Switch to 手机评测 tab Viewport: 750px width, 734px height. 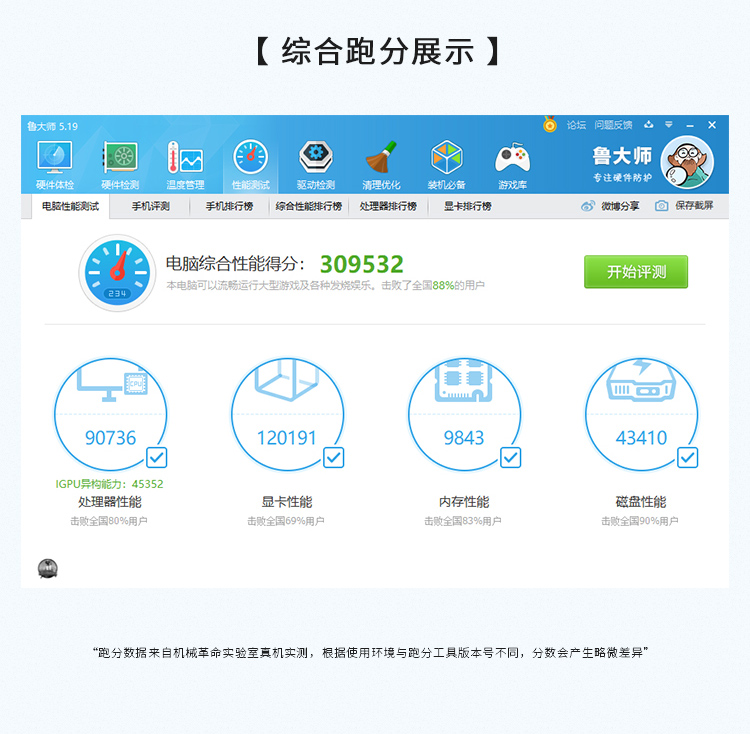point(151,207)
